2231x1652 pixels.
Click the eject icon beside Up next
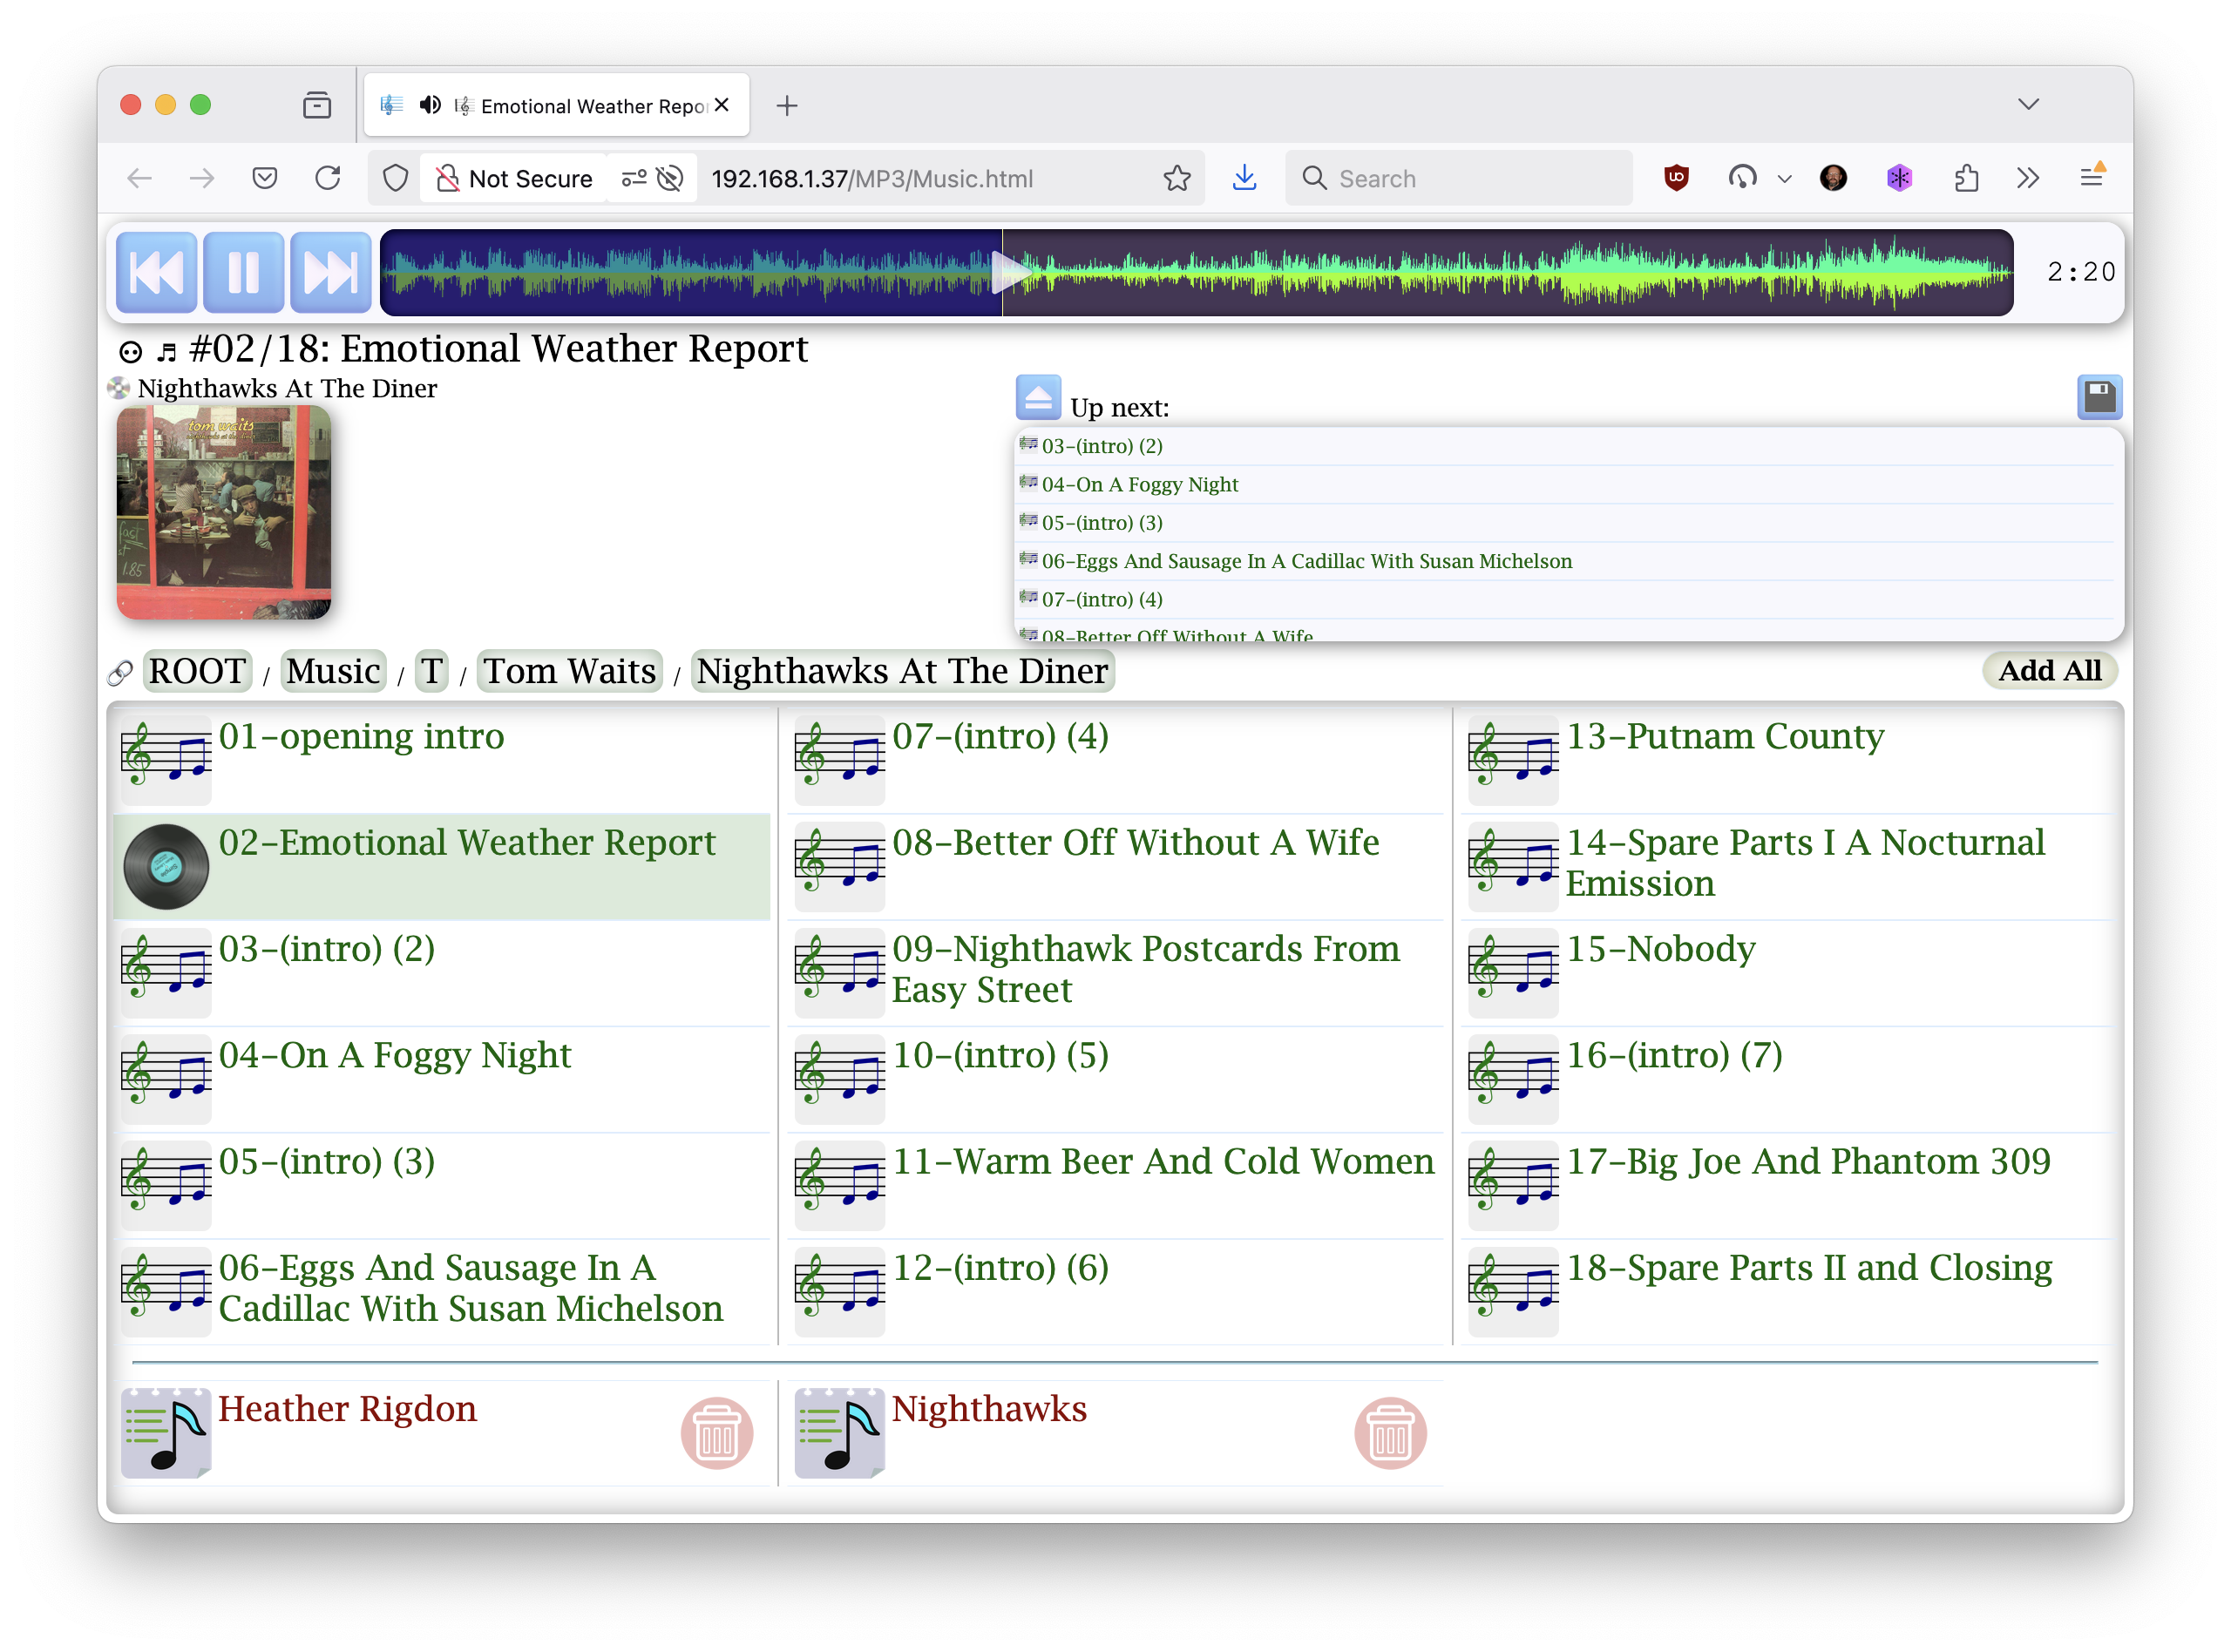1038,398
